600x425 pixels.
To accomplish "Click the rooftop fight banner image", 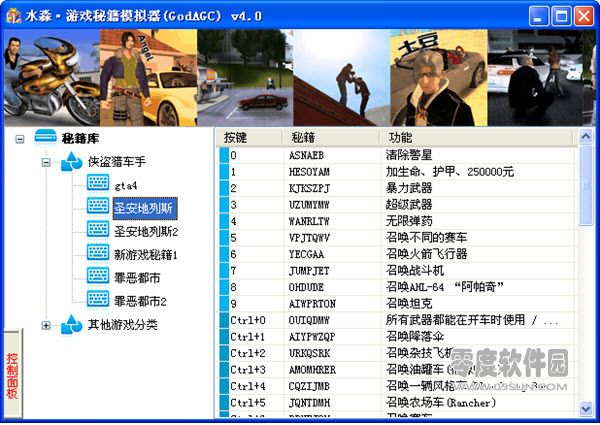I will [x=342, y=78].
